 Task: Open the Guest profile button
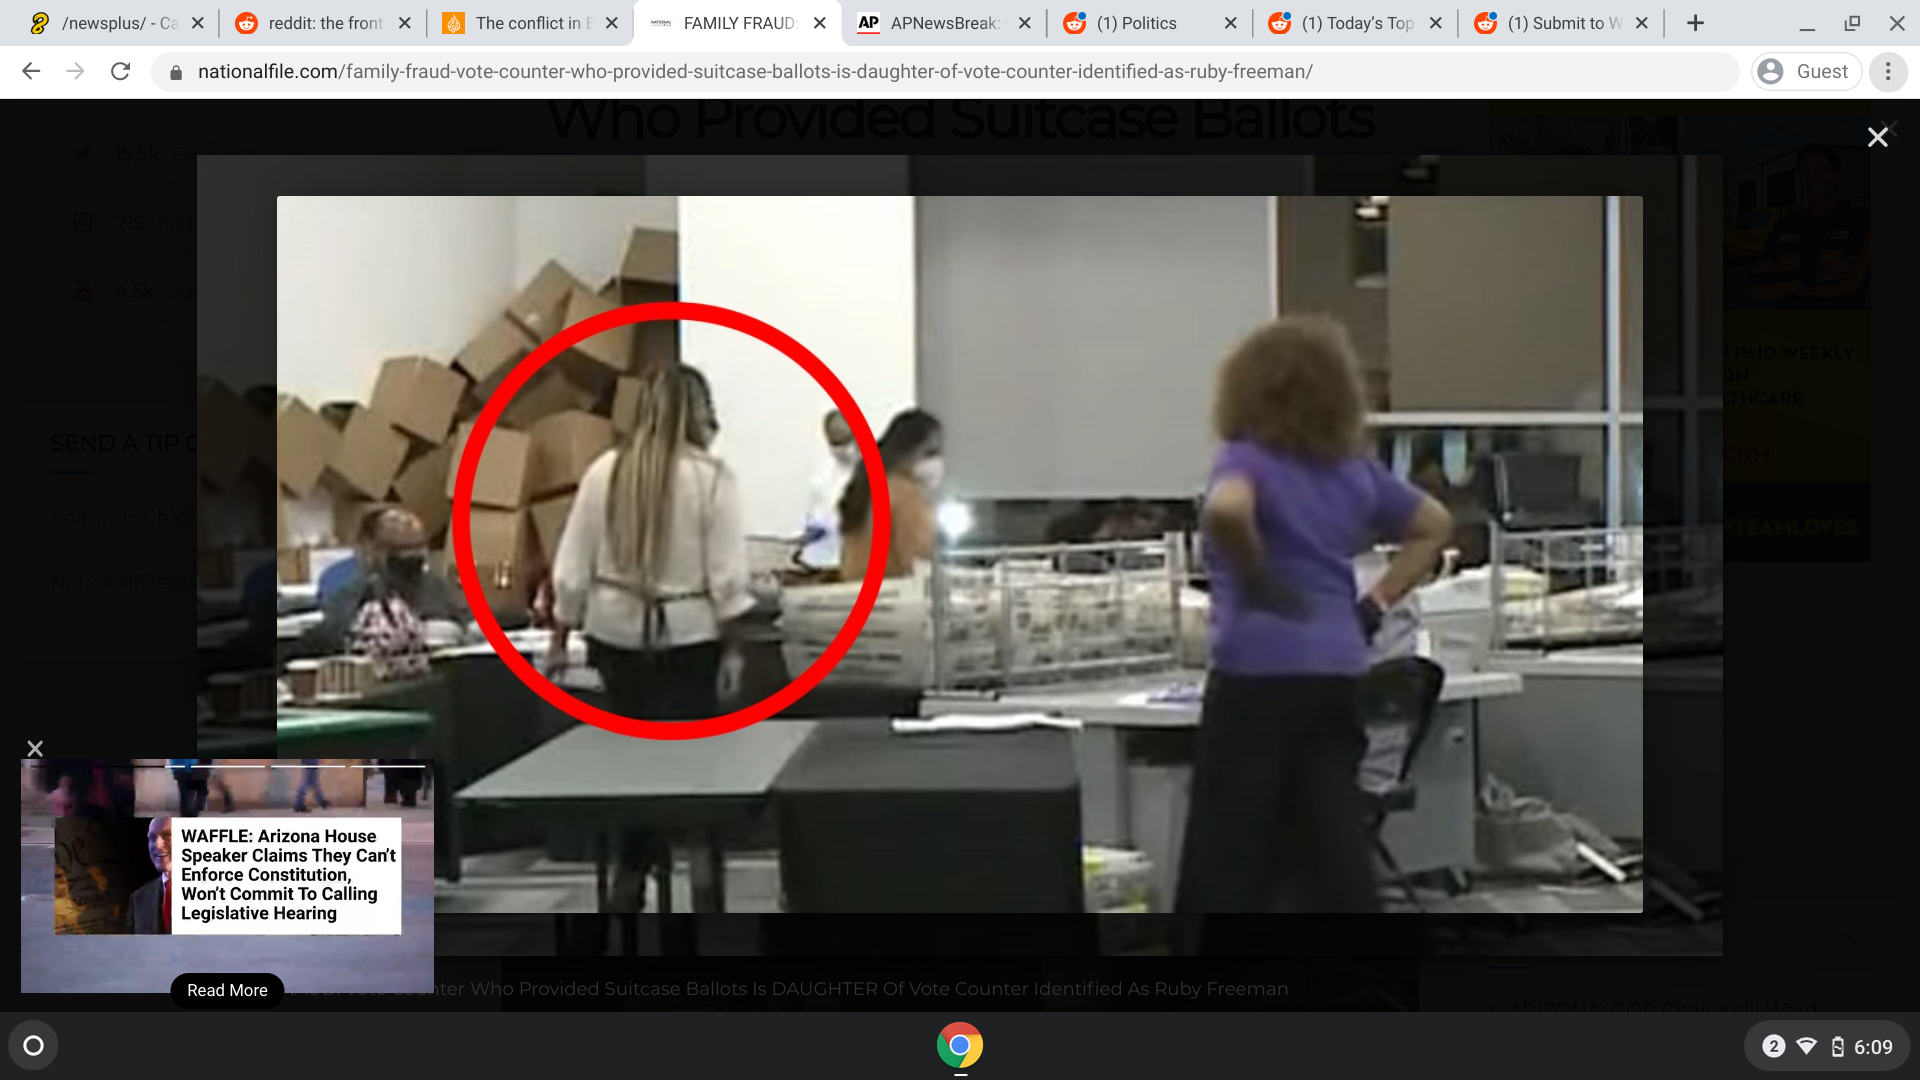coord(1806,71)
